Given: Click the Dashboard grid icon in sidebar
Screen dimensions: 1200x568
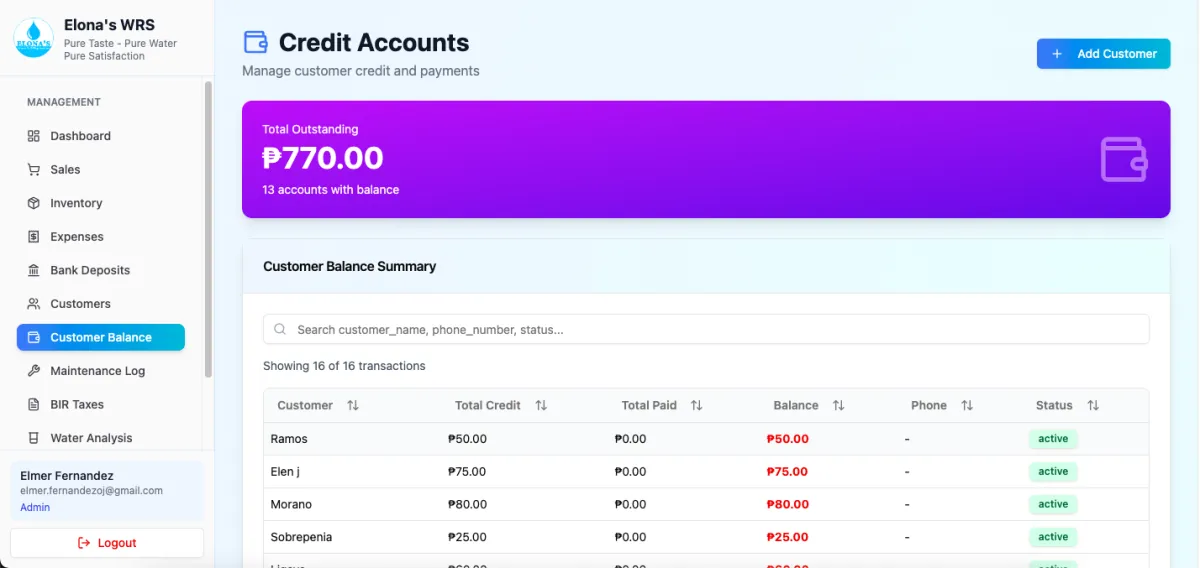Looking at the screenshot, I should pyautogui.click(x=33, y=136).
